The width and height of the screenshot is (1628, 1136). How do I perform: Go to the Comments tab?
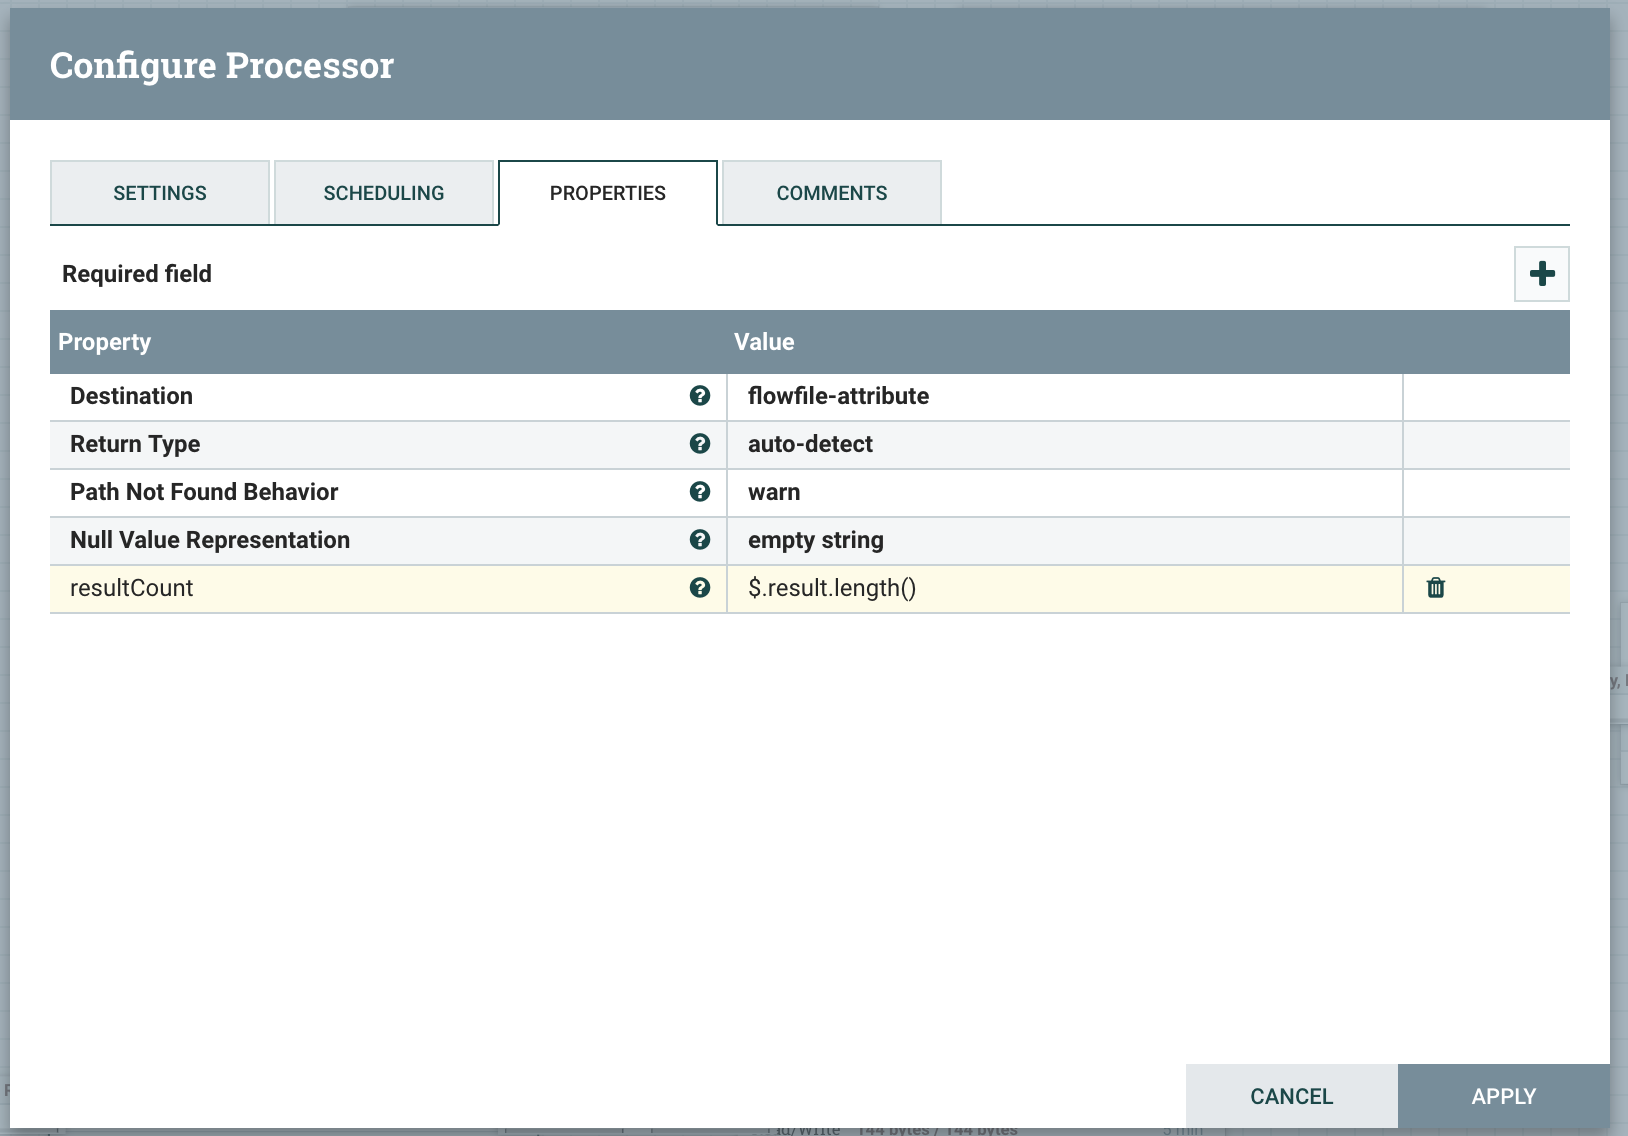pyautogui.click(x=832, y=193)
